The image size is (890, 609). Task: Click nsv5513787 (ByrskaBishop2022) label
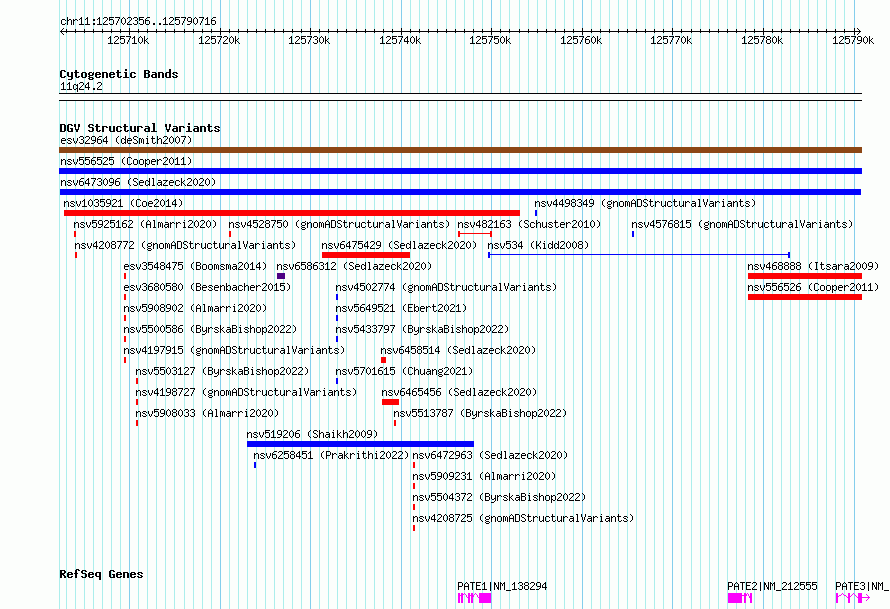480,413
